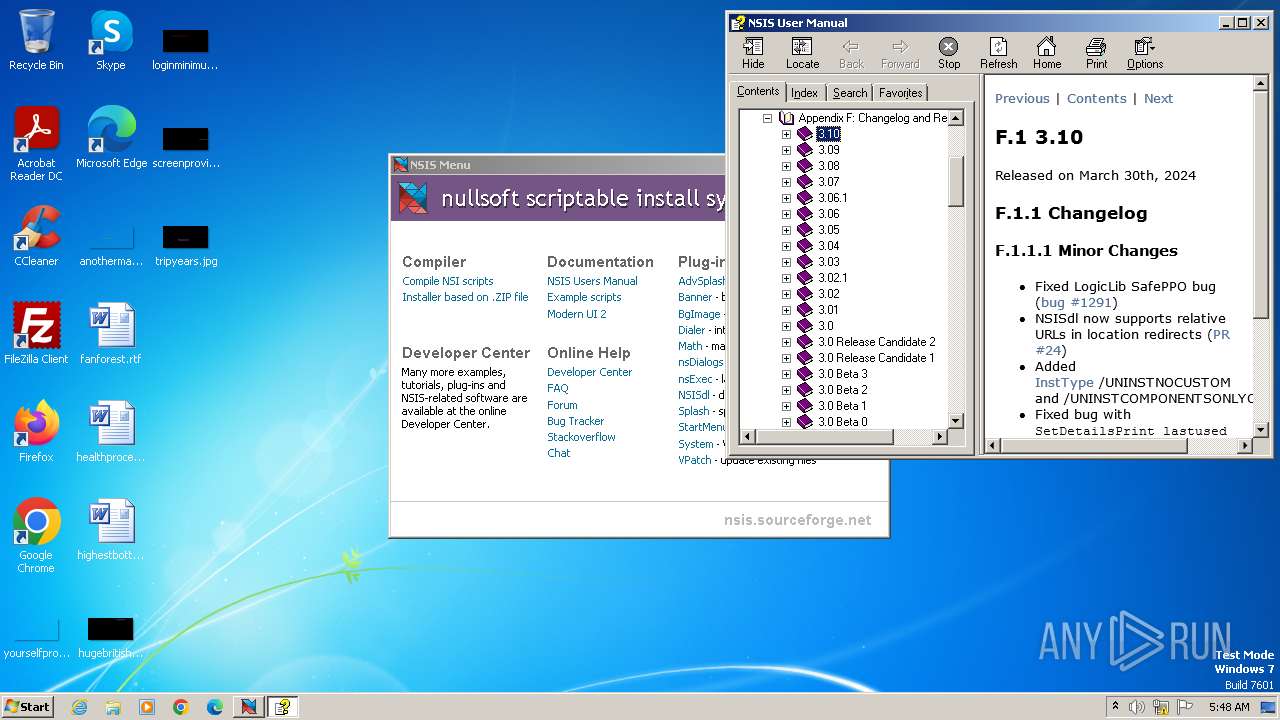Click the Stop toolbar icon

click(949, 53)
